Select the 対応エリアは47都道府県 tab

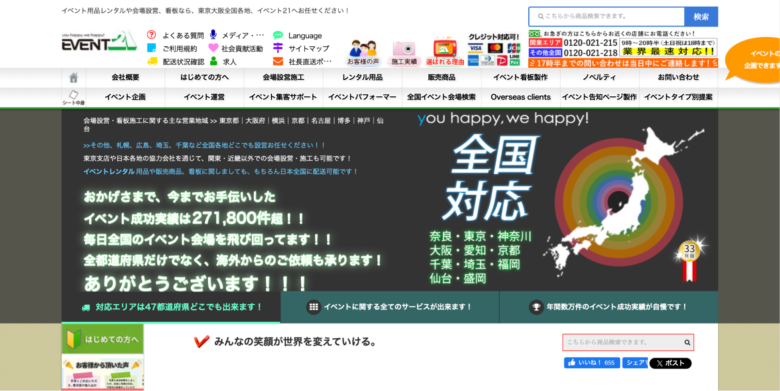pos(171,307)
